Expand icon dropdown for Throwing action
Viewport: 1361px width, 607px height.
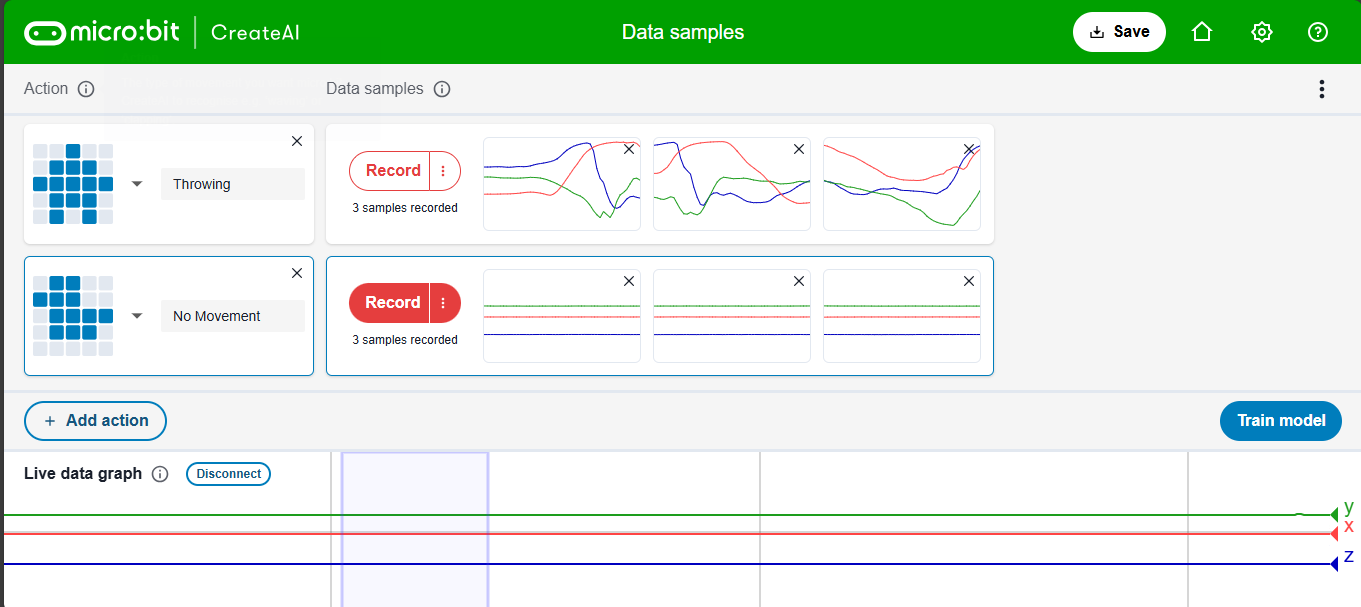click(x=138, y=184)
